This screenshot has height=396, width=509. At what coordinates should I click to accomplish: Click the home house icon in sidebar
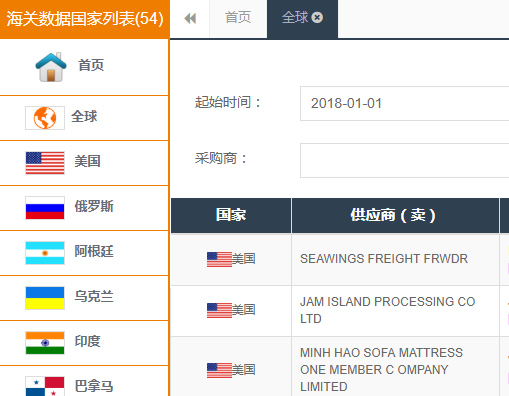(x=51, y=67)
